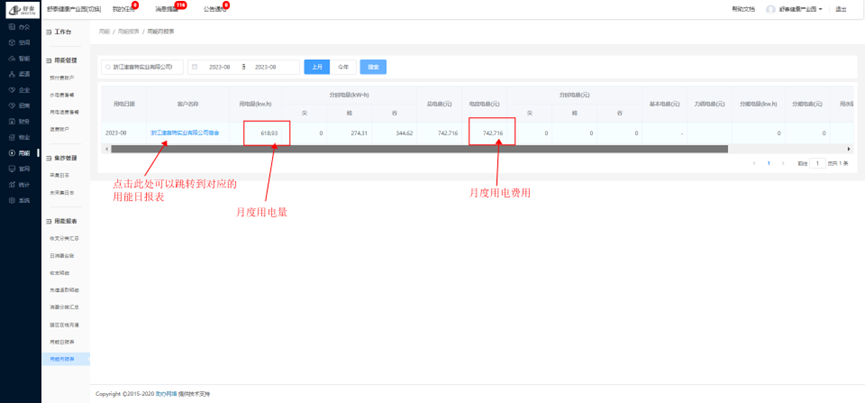This screenshot has height=403, width=865.
Task: Open 公告通知 in the top bar
Action: point(214,9)
